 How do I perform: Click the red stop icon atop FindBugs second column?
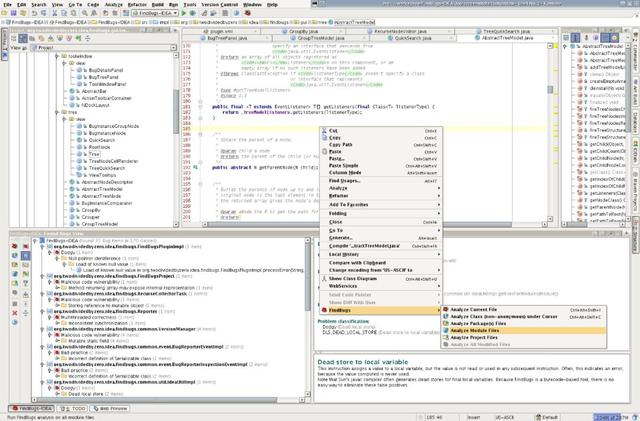click(x=25, y=246)
